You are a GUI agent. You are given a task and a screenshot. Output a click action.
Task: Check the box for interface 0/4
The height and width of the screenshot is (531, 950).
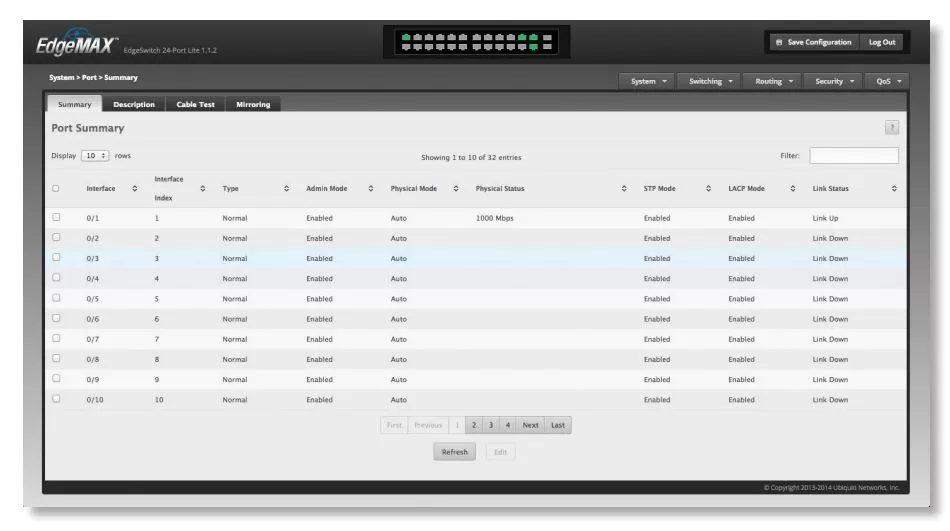click(x=56, y=278)
